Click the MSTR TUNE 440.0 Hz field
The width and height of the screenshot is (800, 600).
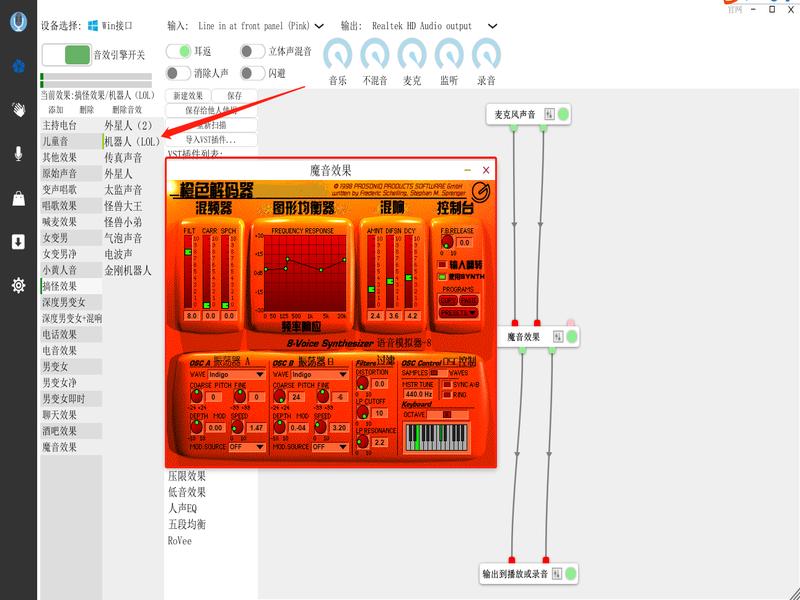point(418,394)
